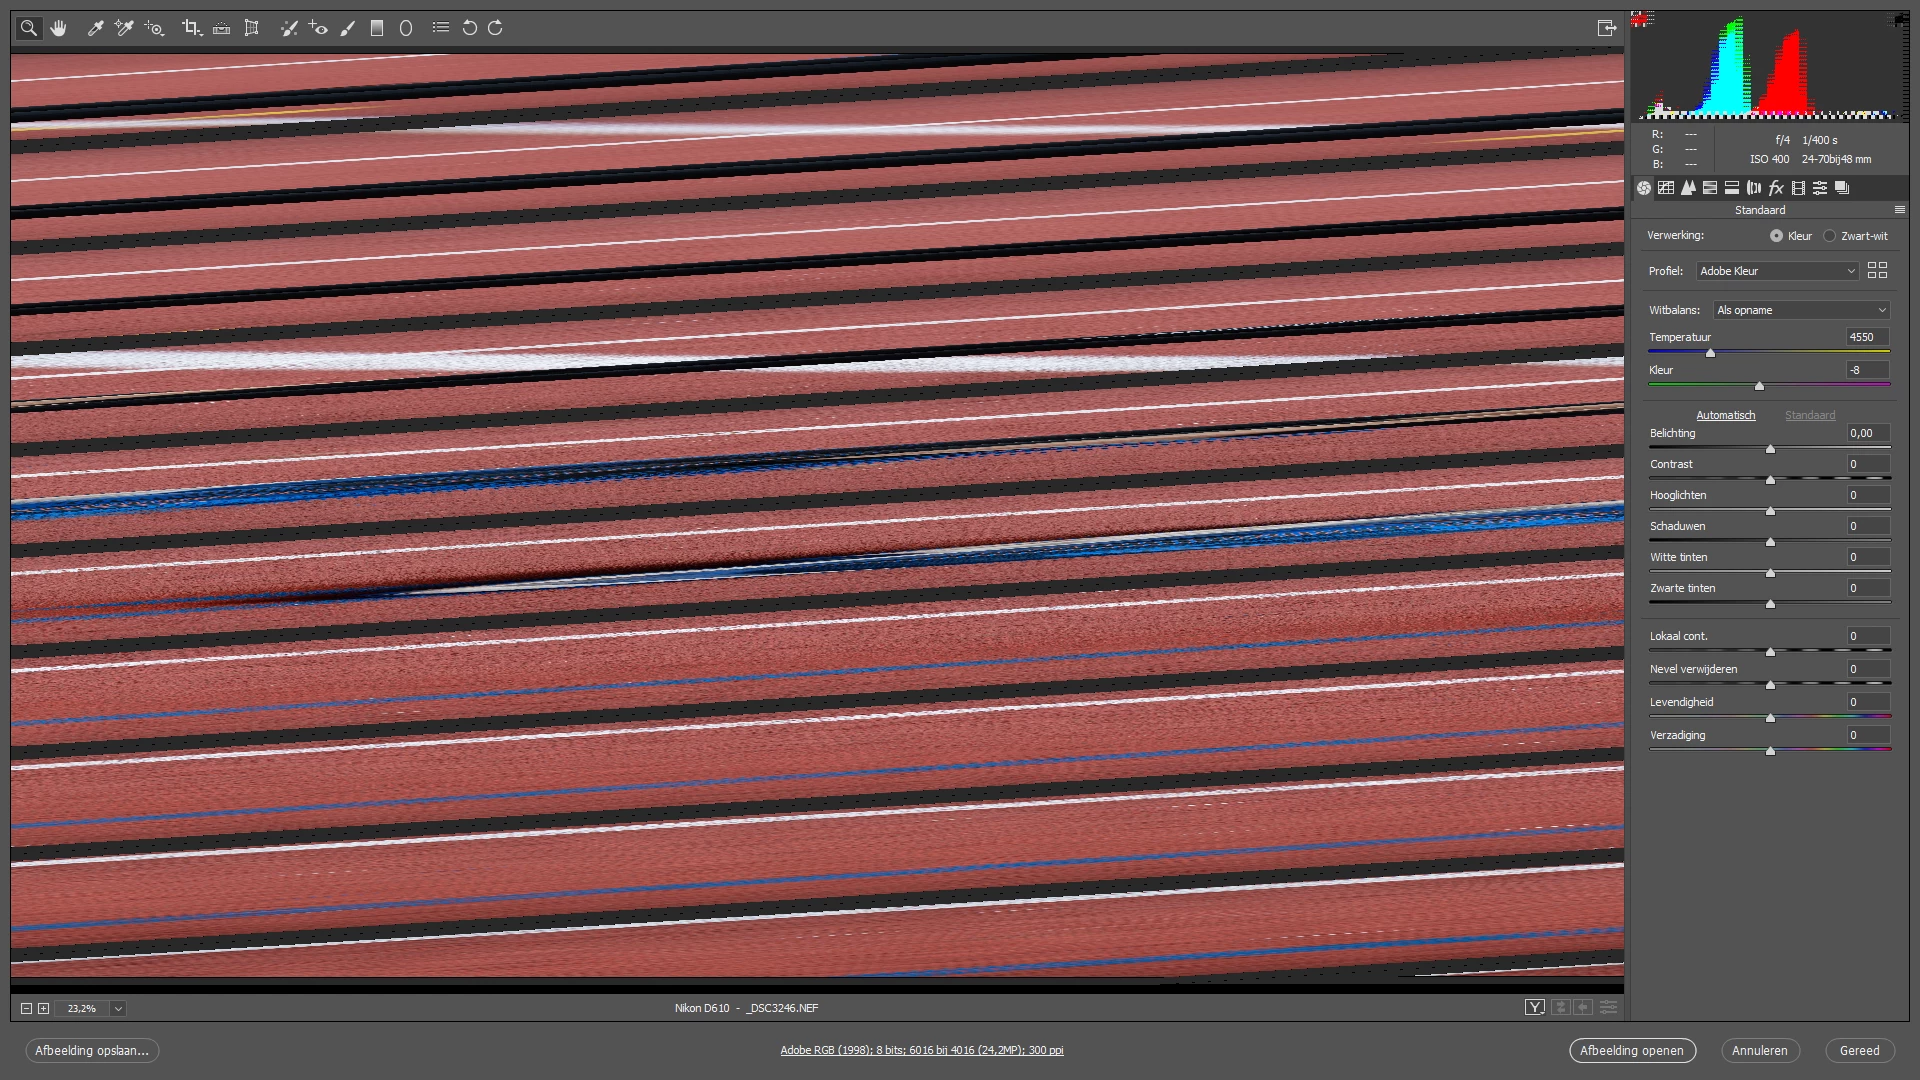Select the Zwart-wit processing option

(x=1829, y=236)
